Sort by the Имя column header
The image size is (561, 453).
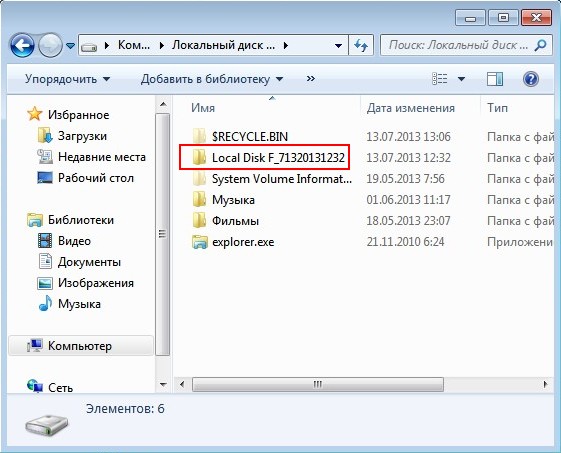[203, 108]
